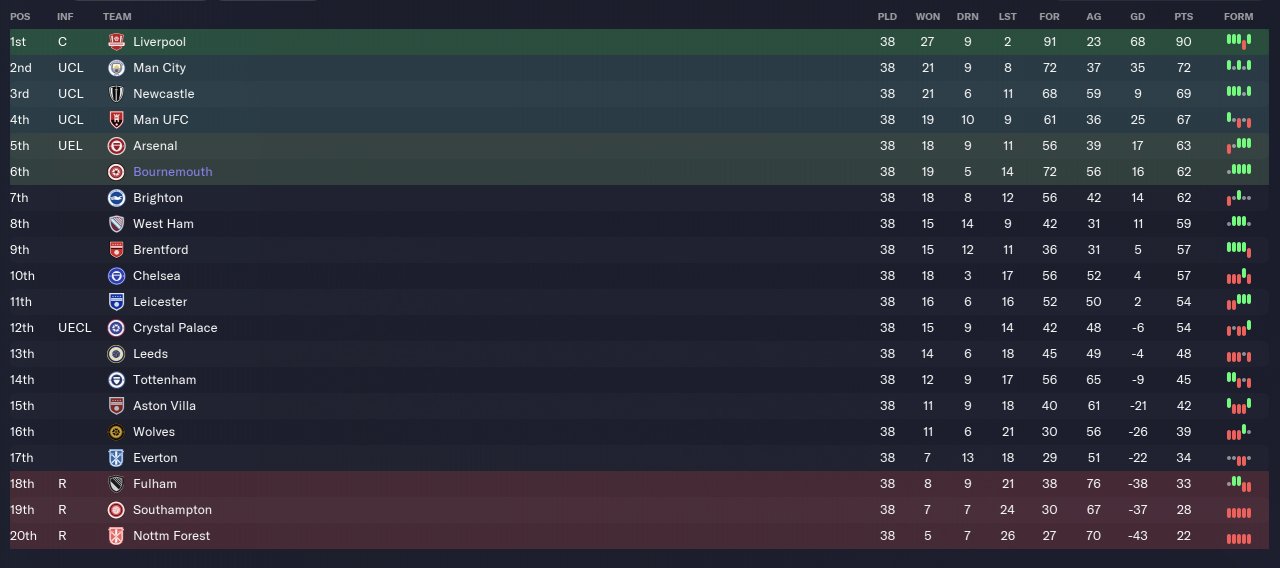The width and height of the screenshot is (1280, 568).
Task: Select the Fulham relegation row
Action: tap(640, 484)
